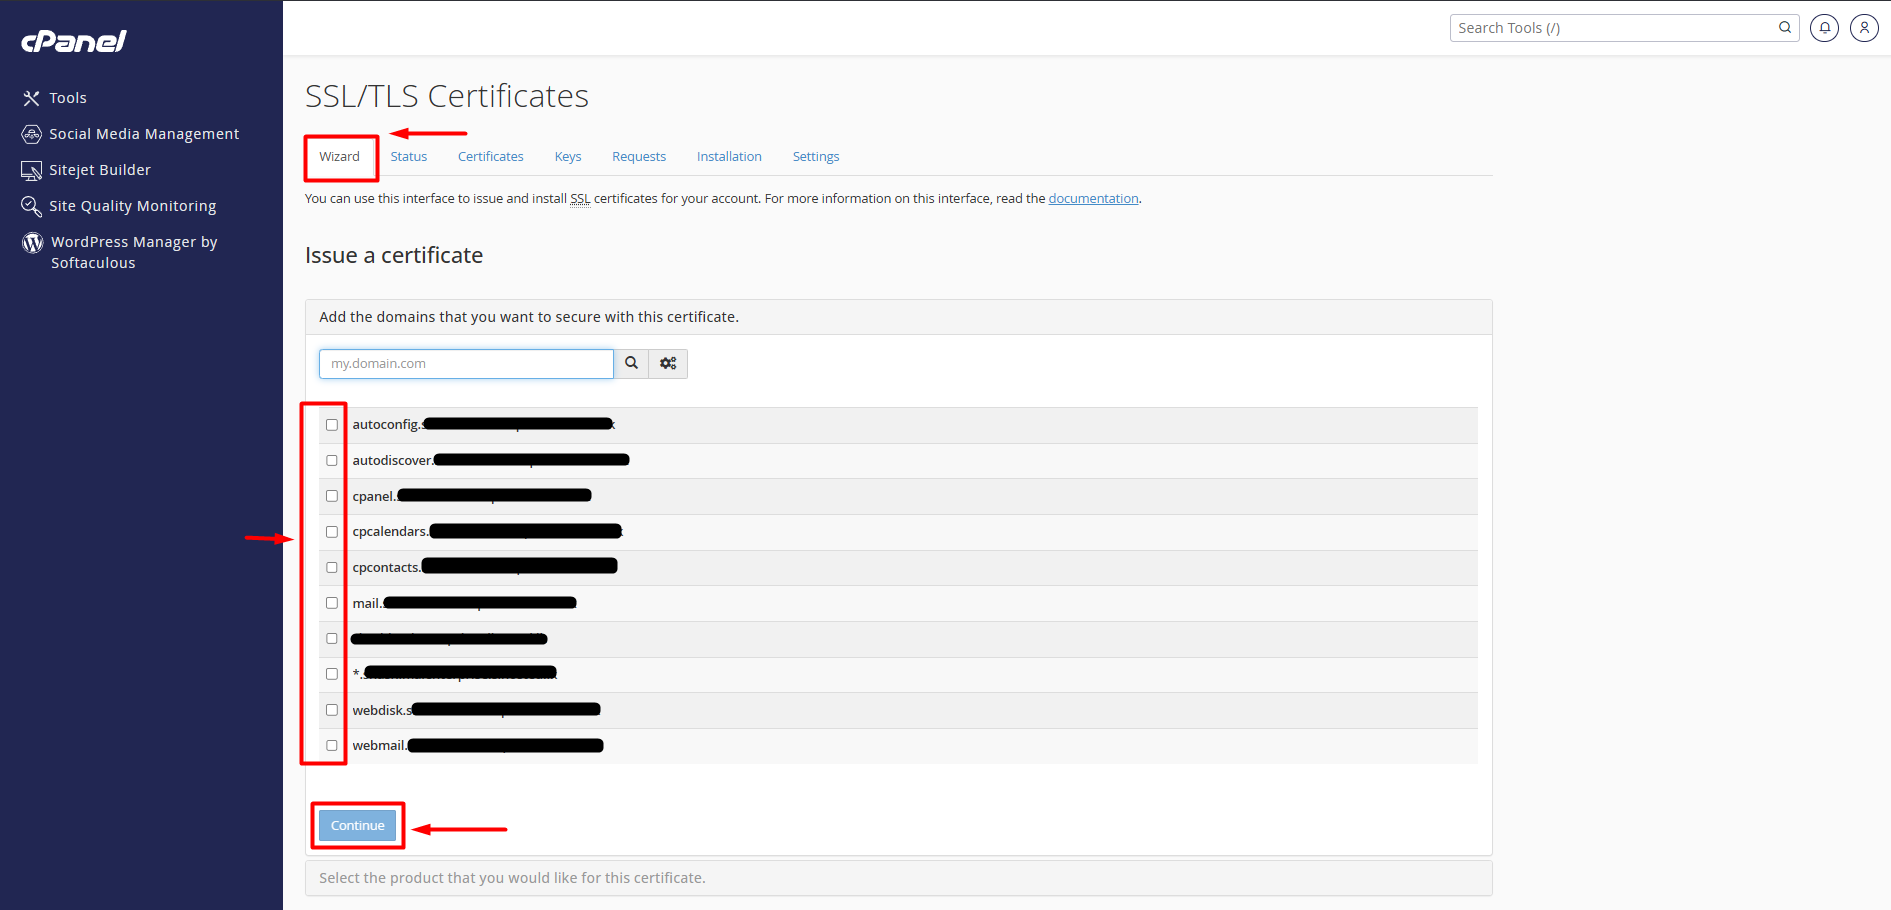Open the notifications bell

pyautogui.click(x=1825, y=28)
